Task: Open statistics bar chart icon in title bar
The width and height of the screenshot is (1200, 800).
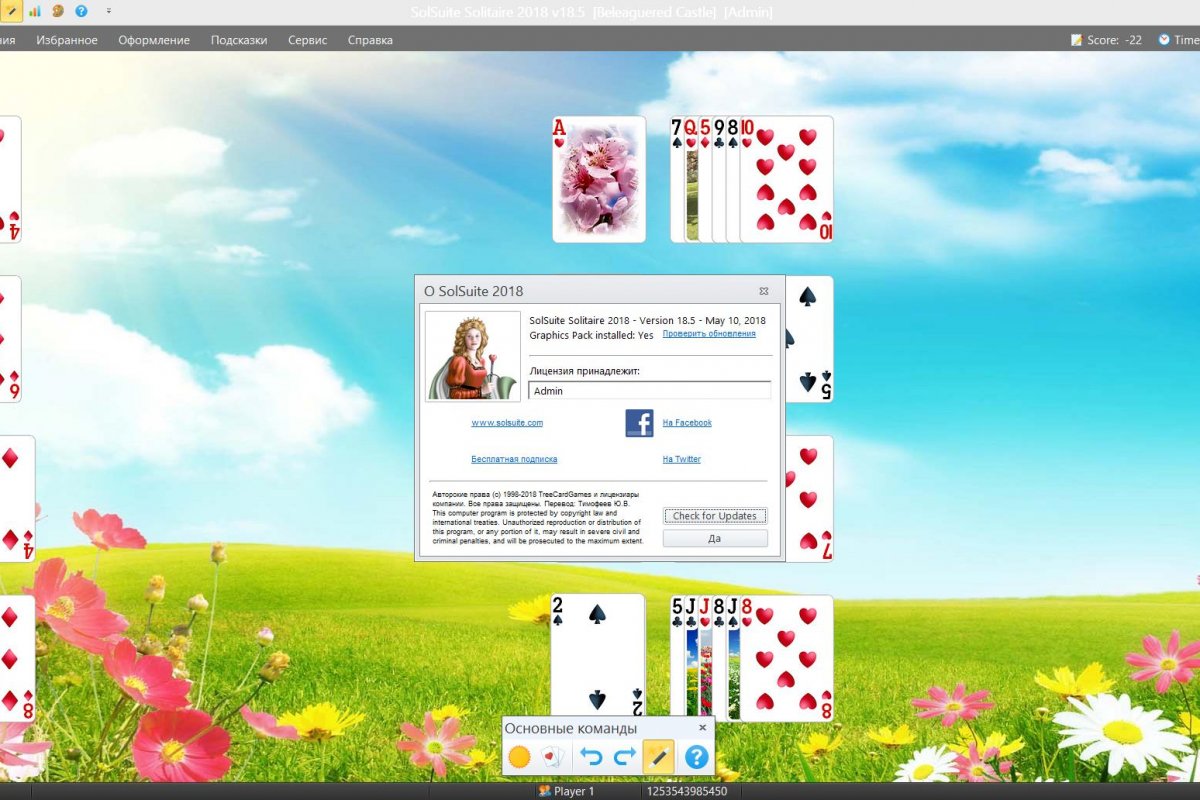Action: [x=34, y=11]
